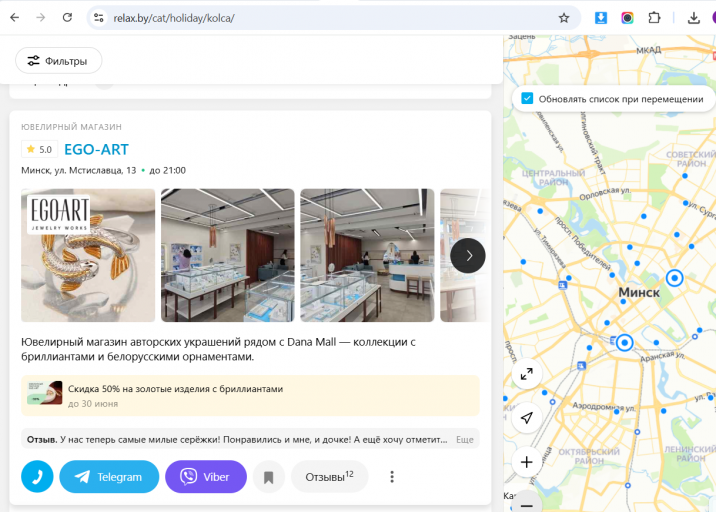This screenshot has width=716, height=512.
Task: Reload the relax.by page
Action: (x=67, y=18)
